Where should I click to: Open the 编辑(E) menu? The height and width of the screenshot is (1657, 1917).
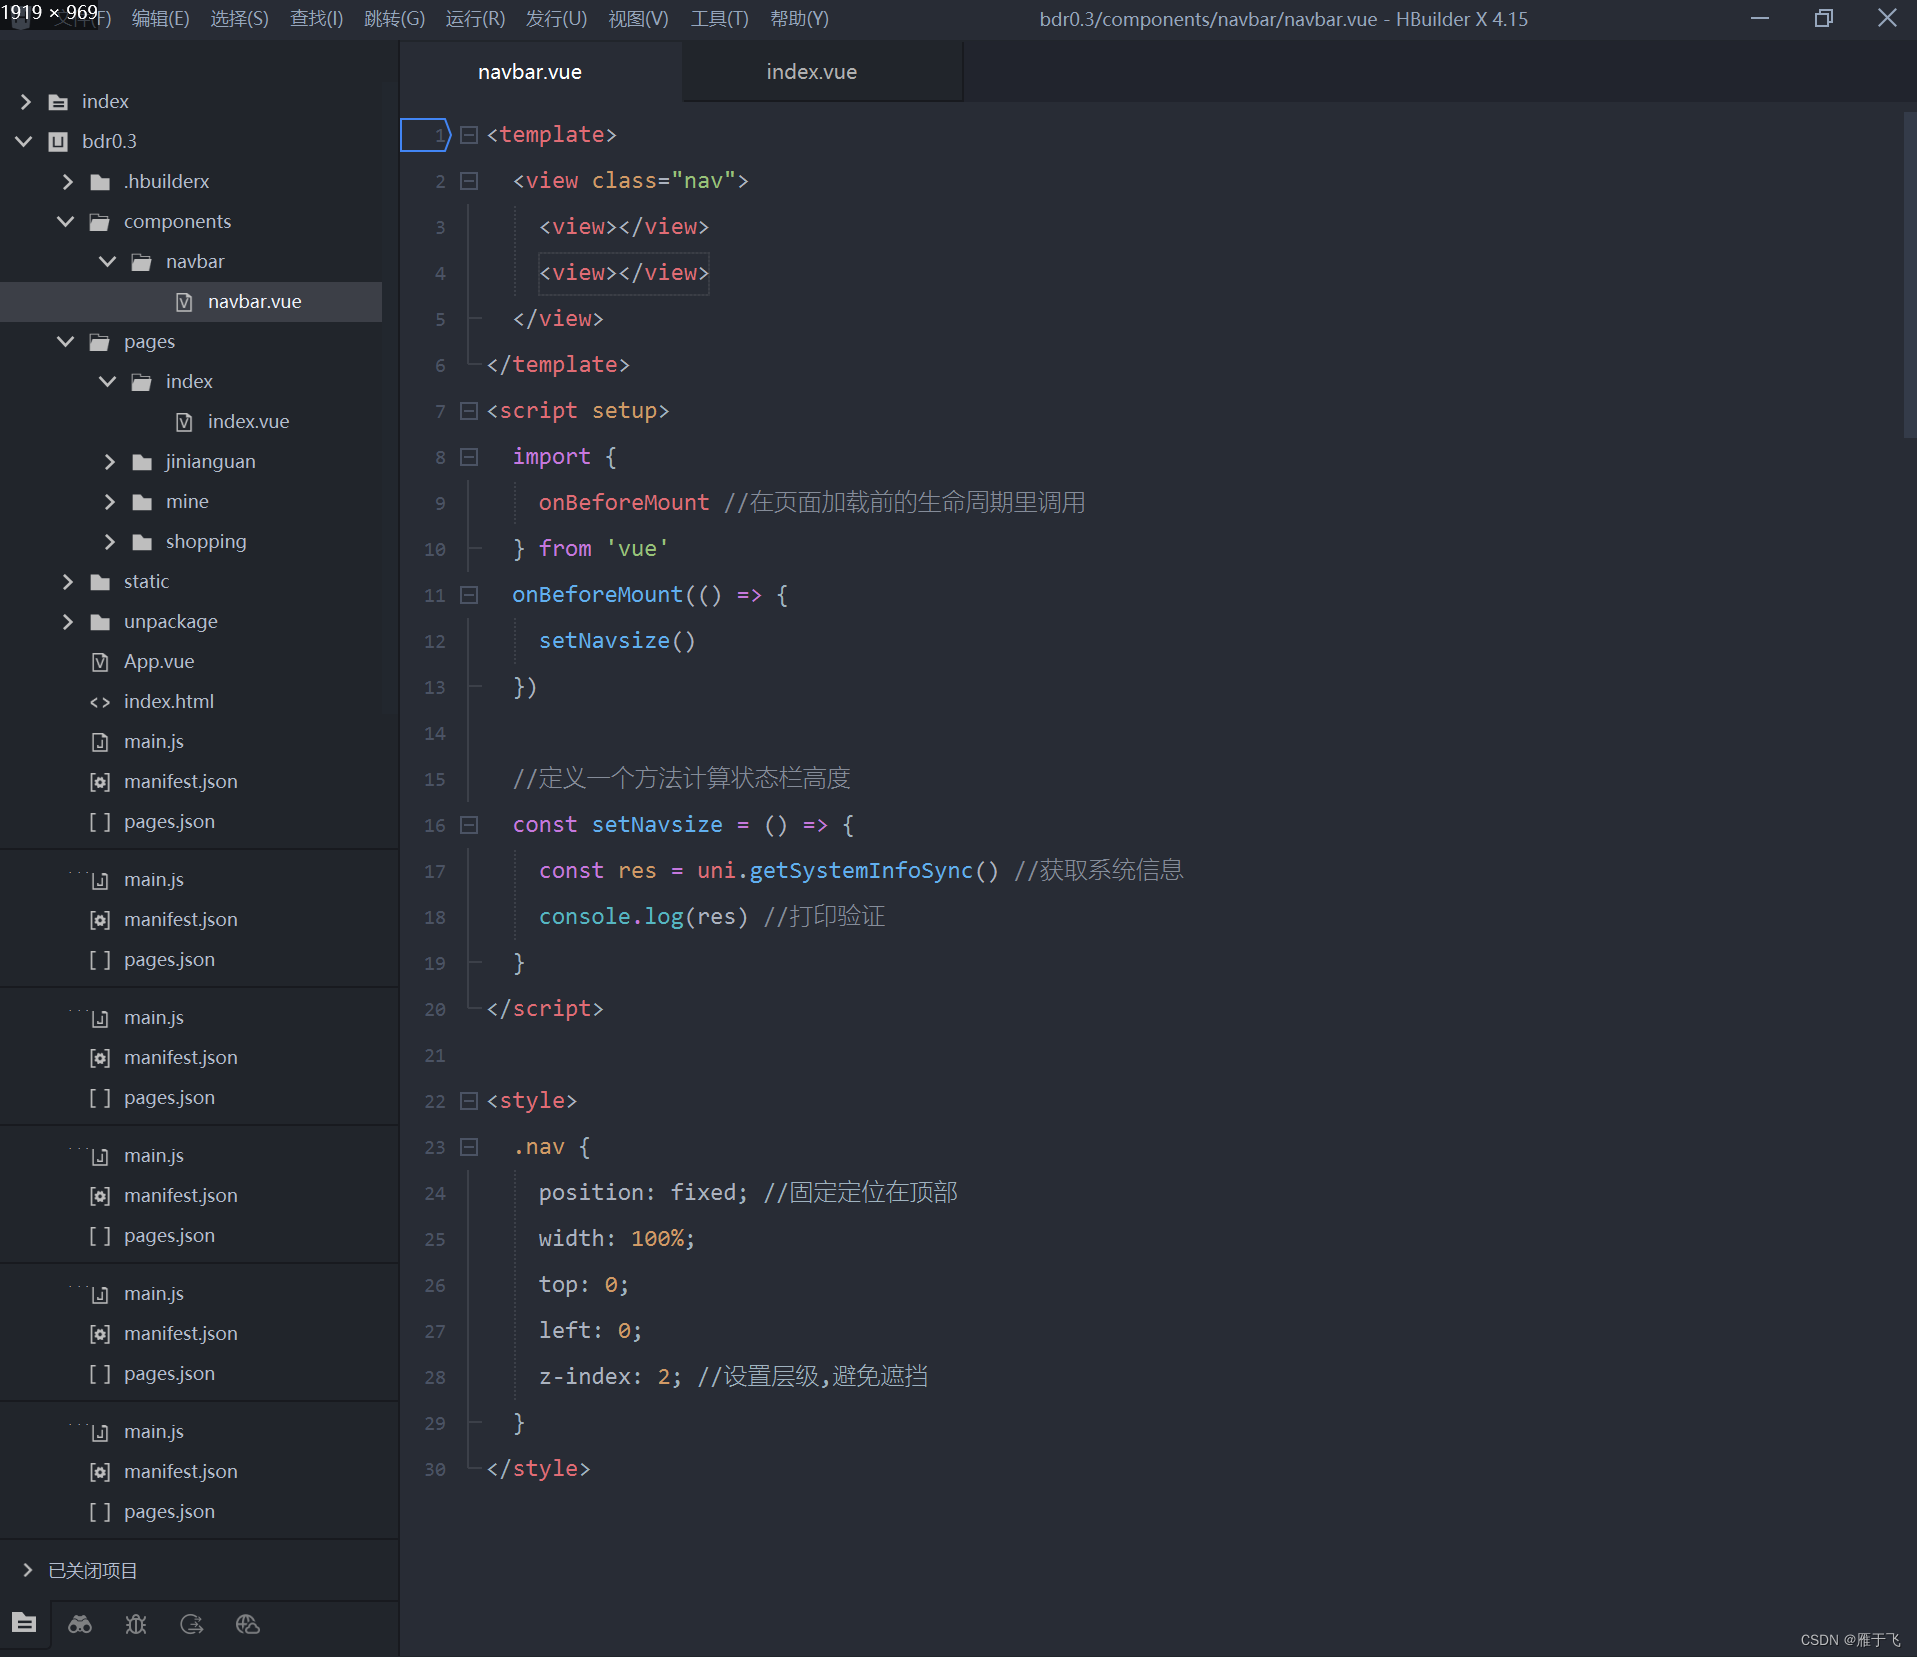pyautogui.click(x=160, y=19)
